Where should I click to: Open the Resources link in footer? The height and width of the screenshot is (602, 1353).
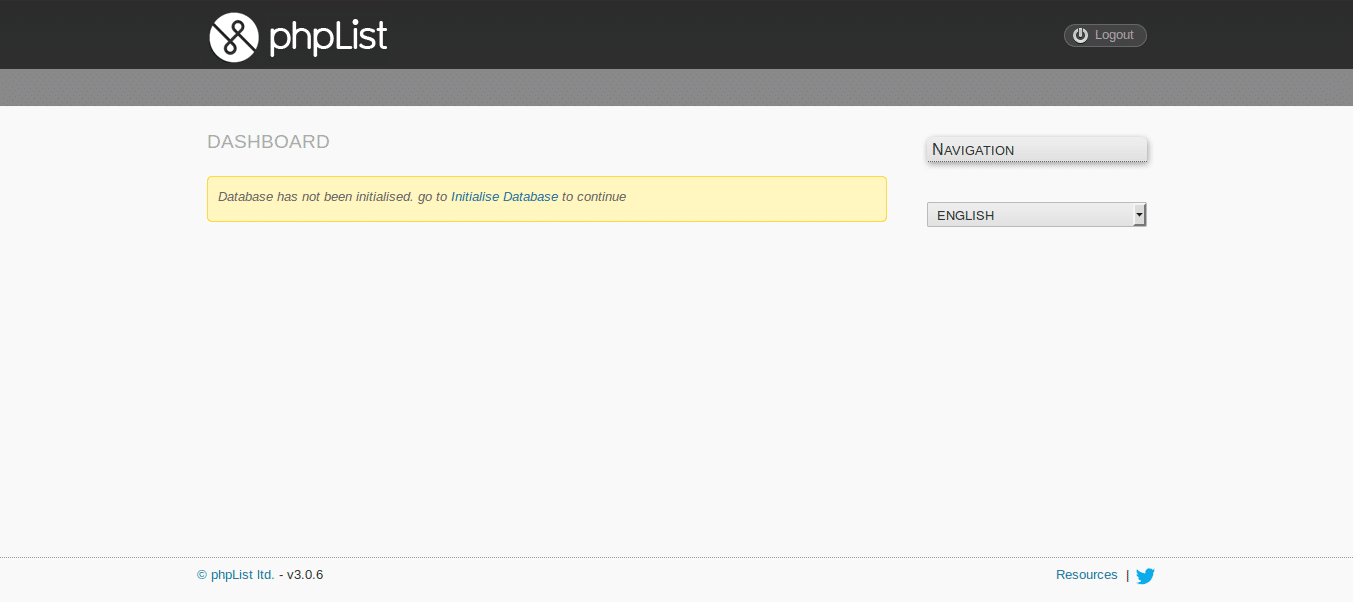pos(1086,575)
